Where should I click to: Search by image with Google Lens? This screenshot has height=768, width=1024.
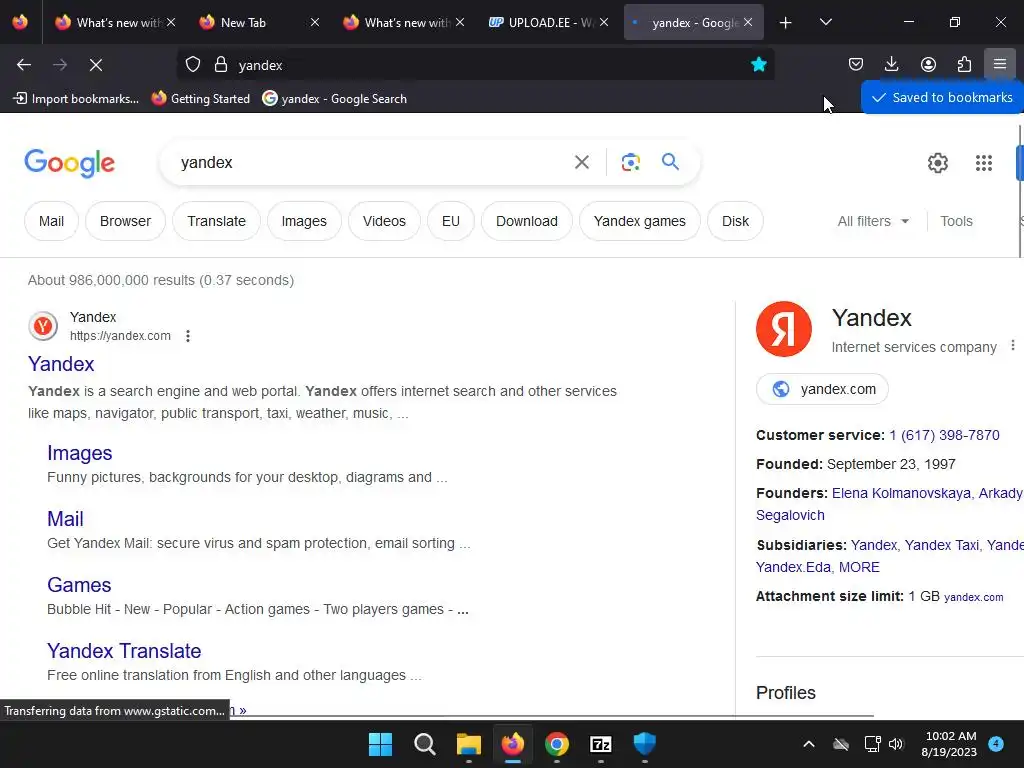tap(630, 162)
